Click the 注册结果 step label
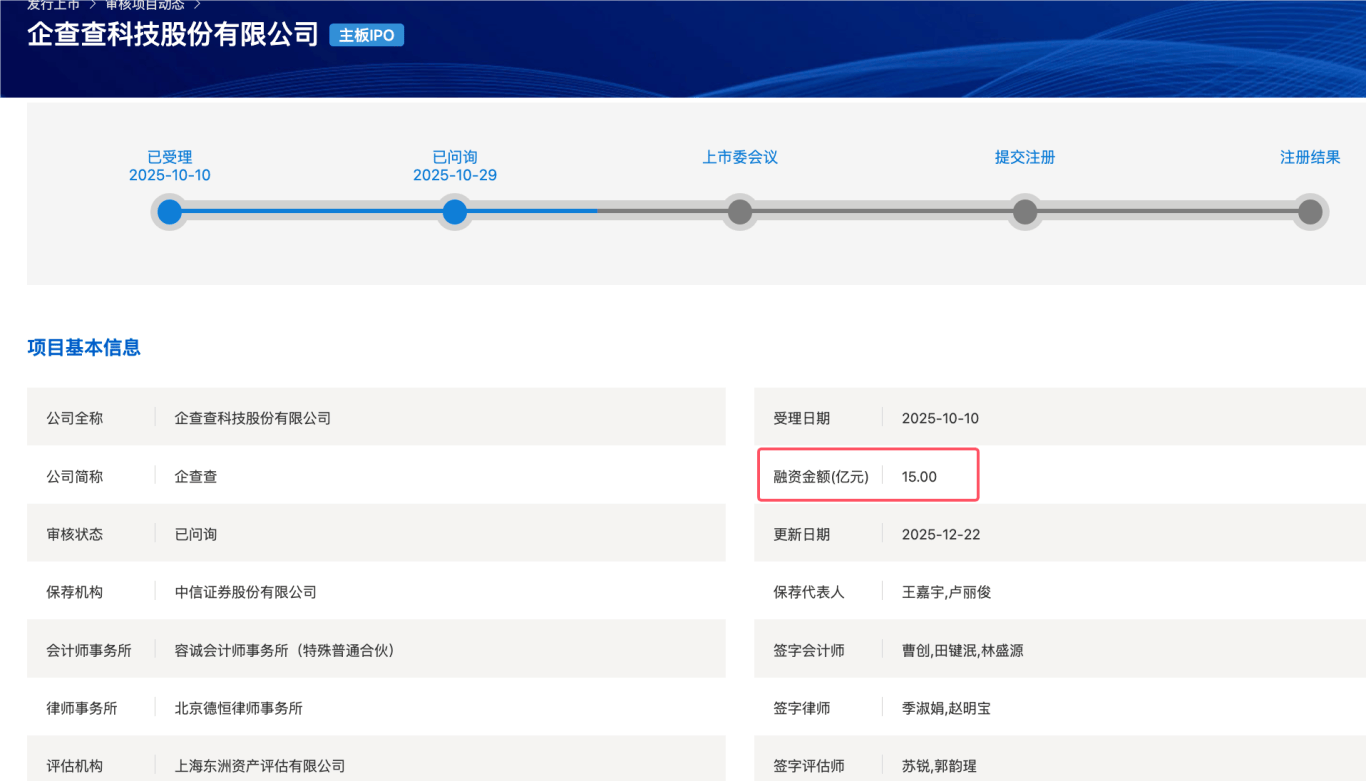The image size is (1366, 781). 1310,157
